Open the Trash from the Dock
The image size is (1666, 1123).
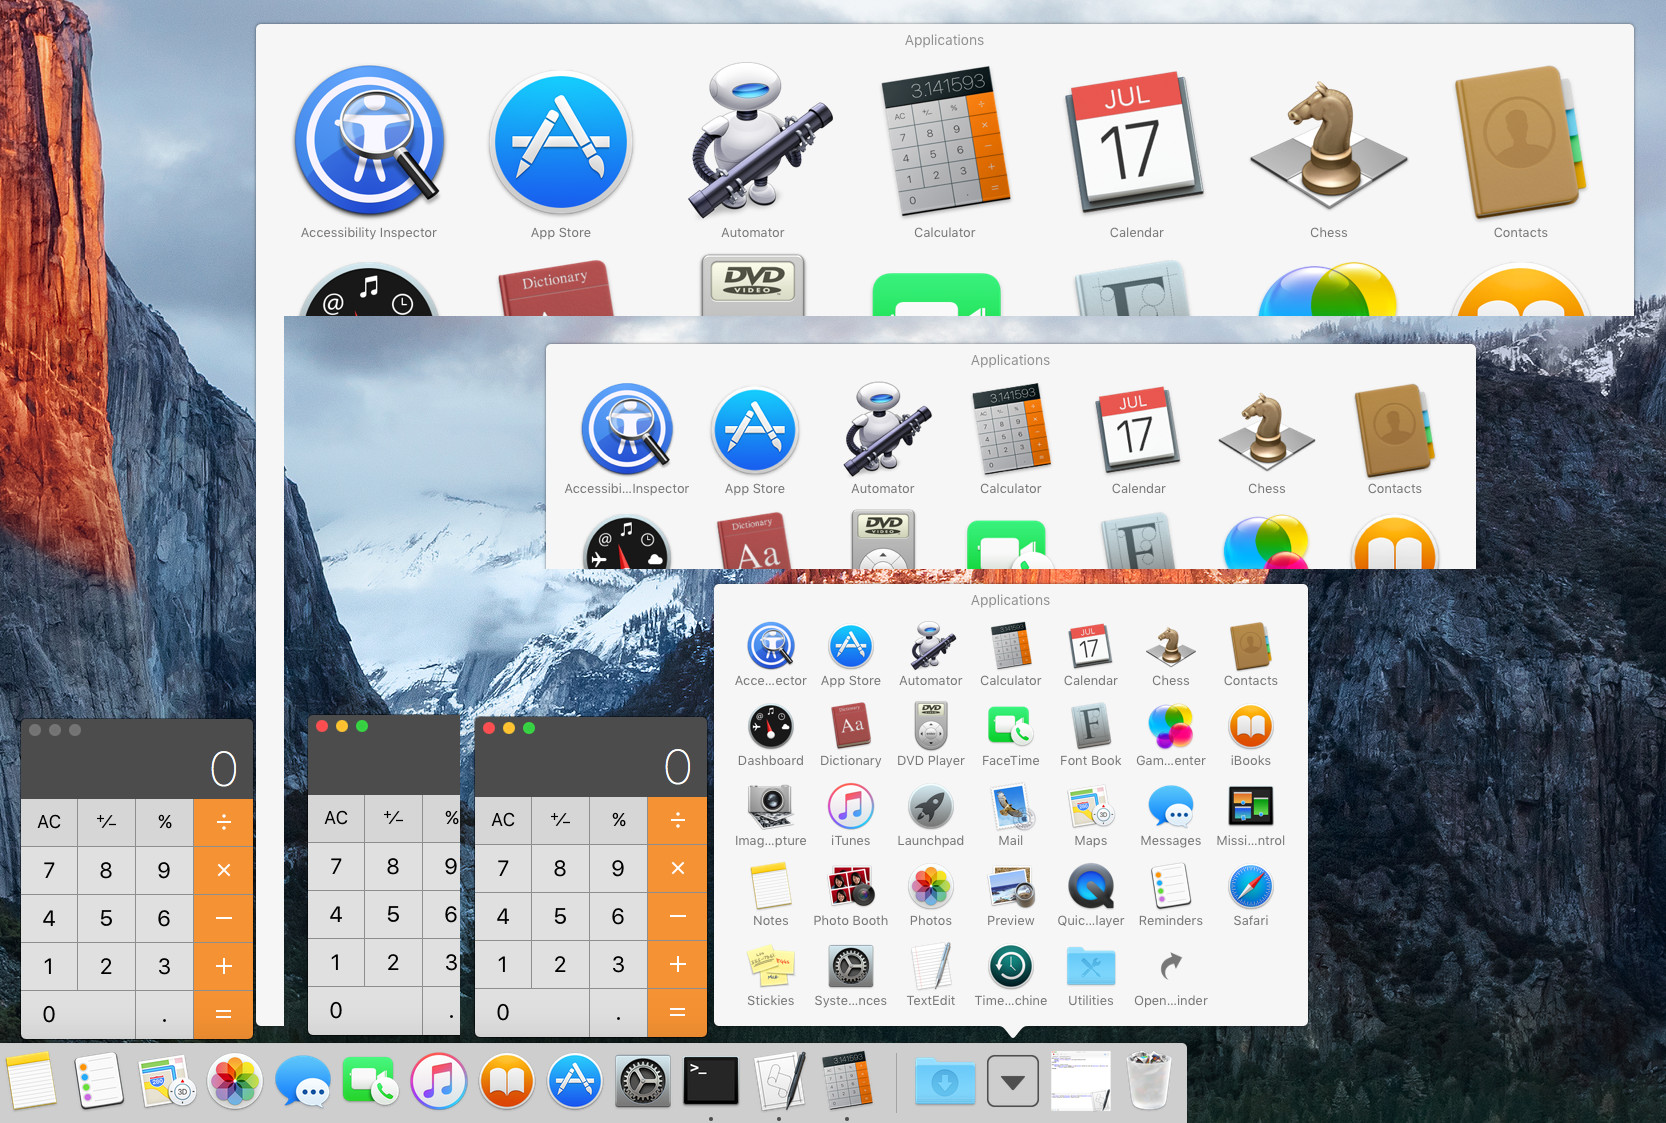click(1148, 1081)
